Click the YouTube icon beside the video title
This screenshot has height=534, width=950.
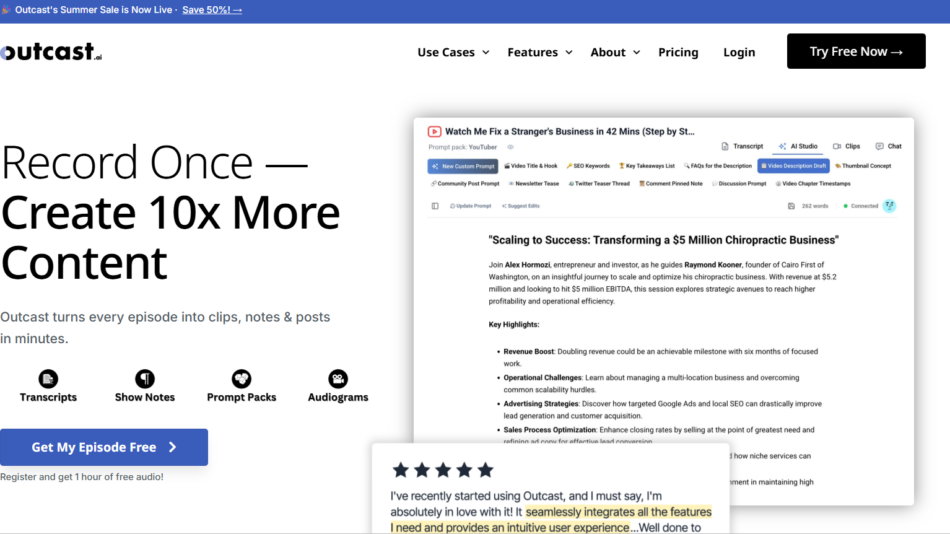435,131
